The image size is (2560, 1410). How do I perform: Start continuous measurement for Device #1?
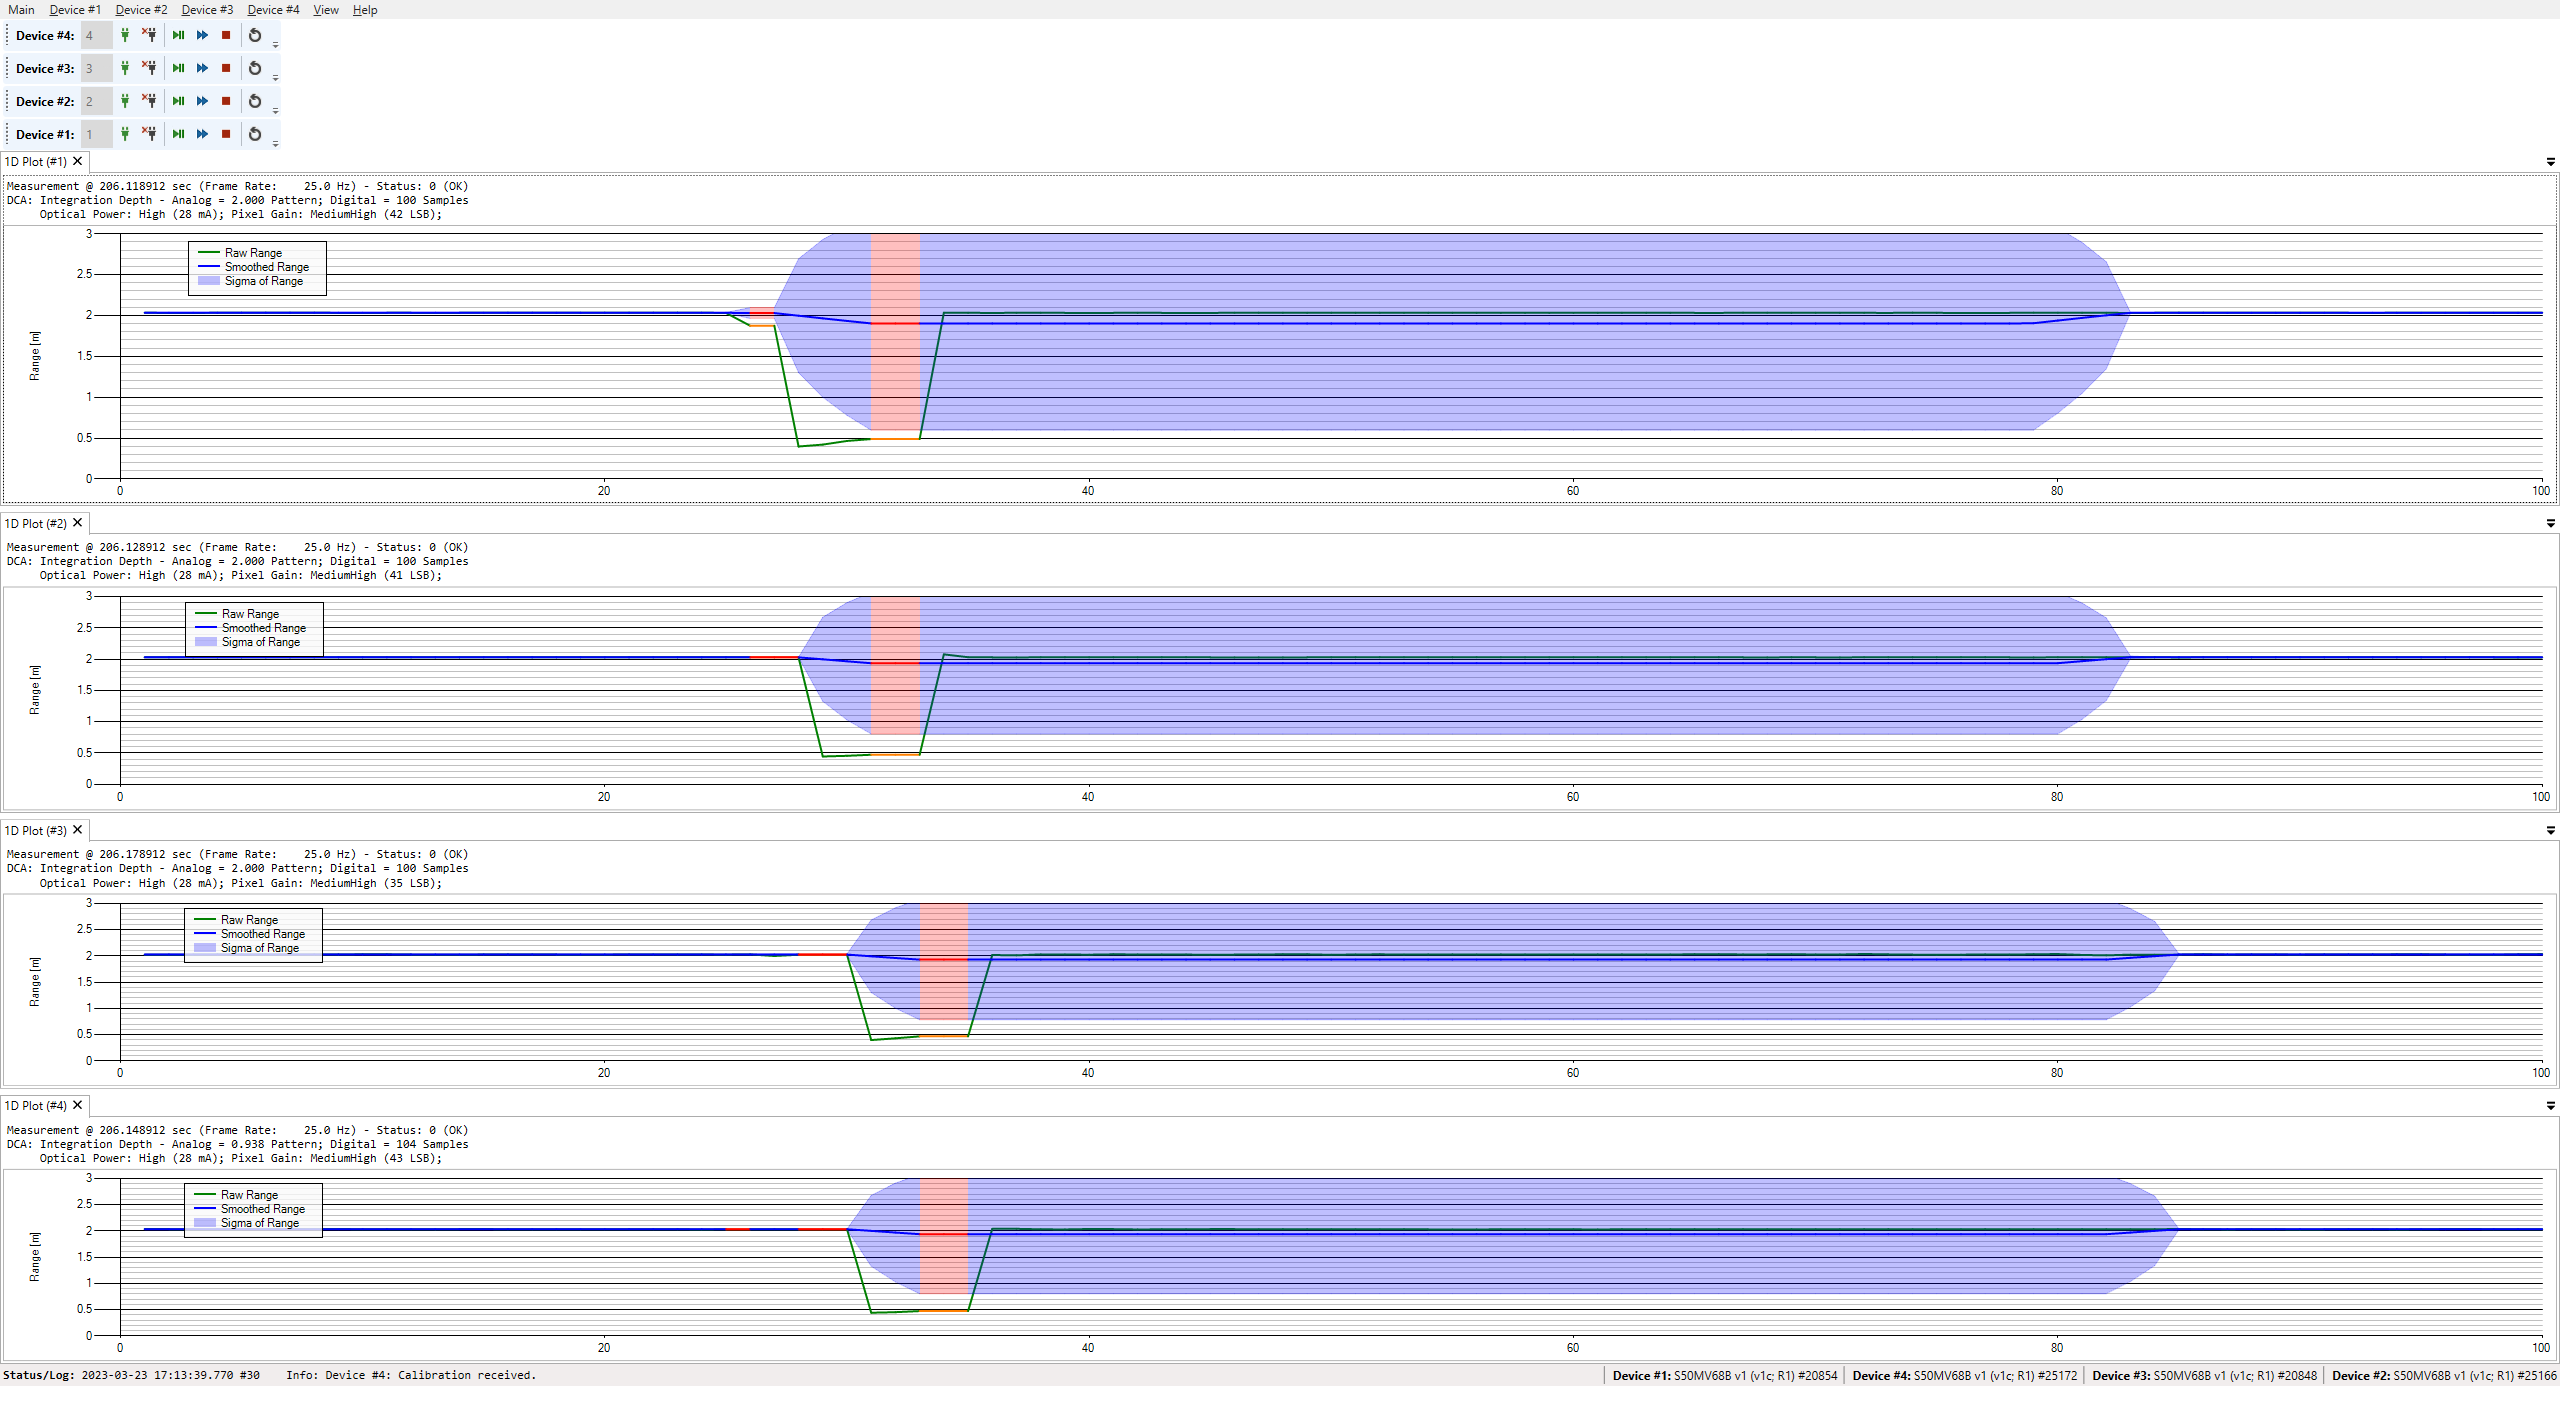(x=202, y=134)
